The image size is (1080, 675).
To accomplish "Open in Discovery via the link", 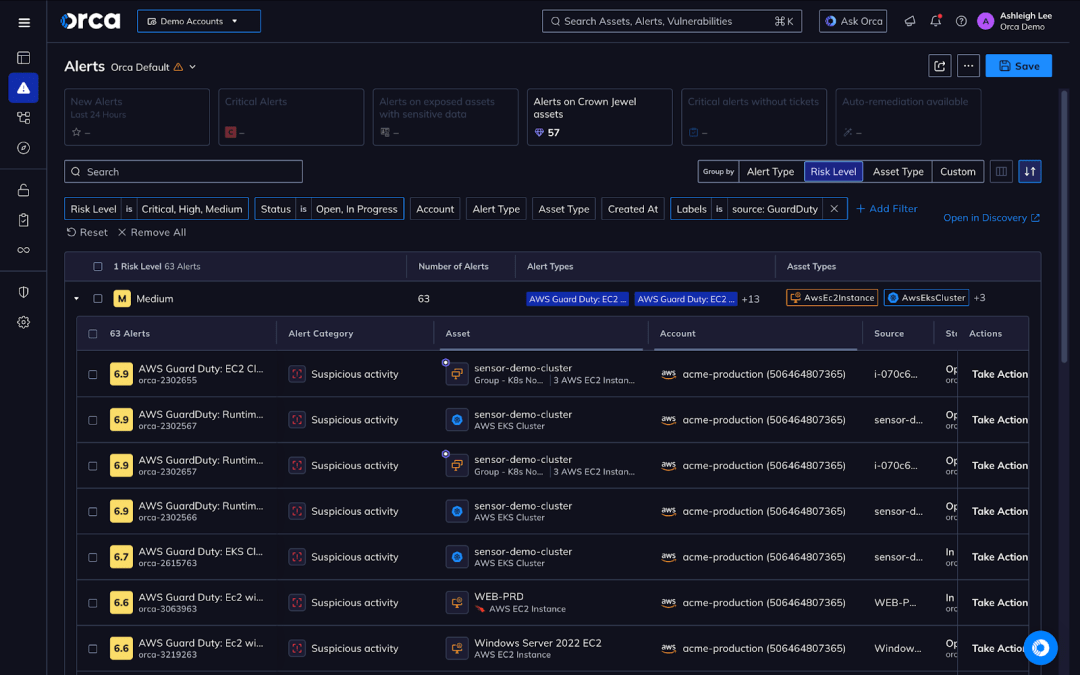I will click(986, 217).
